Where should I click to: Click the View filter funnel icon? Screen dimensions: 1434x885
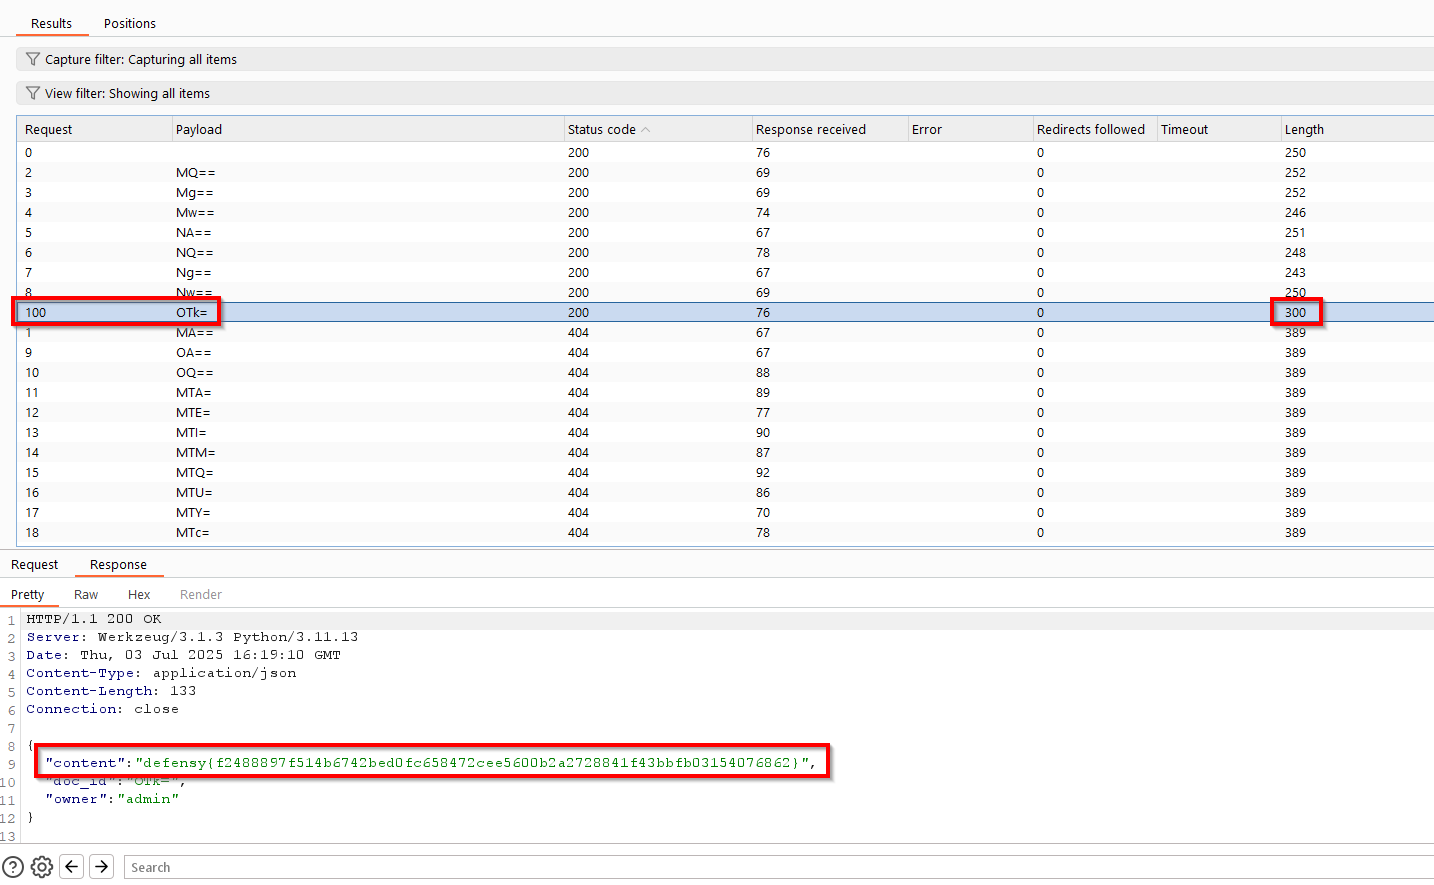33,93
